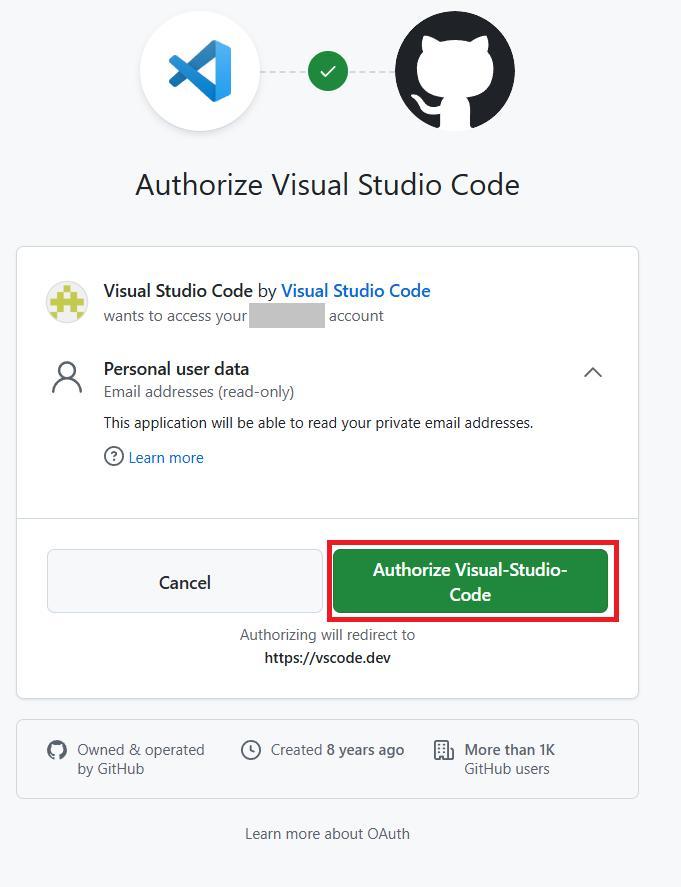Open Learn more about OAuth link
The width and height of the screenshot is (681, 887).
coord(327,834)
